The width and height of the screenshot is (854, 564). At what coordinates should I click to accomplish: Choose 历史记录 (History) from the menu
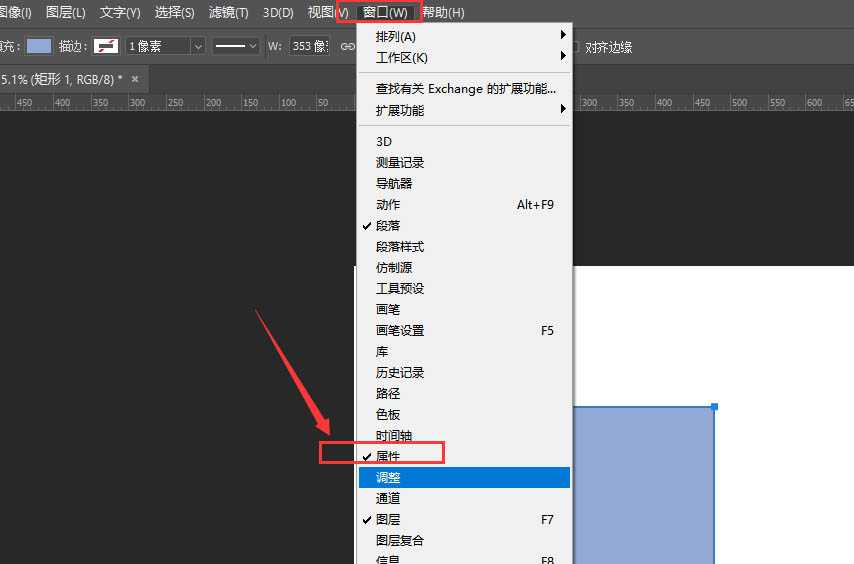tap(400, 373)
